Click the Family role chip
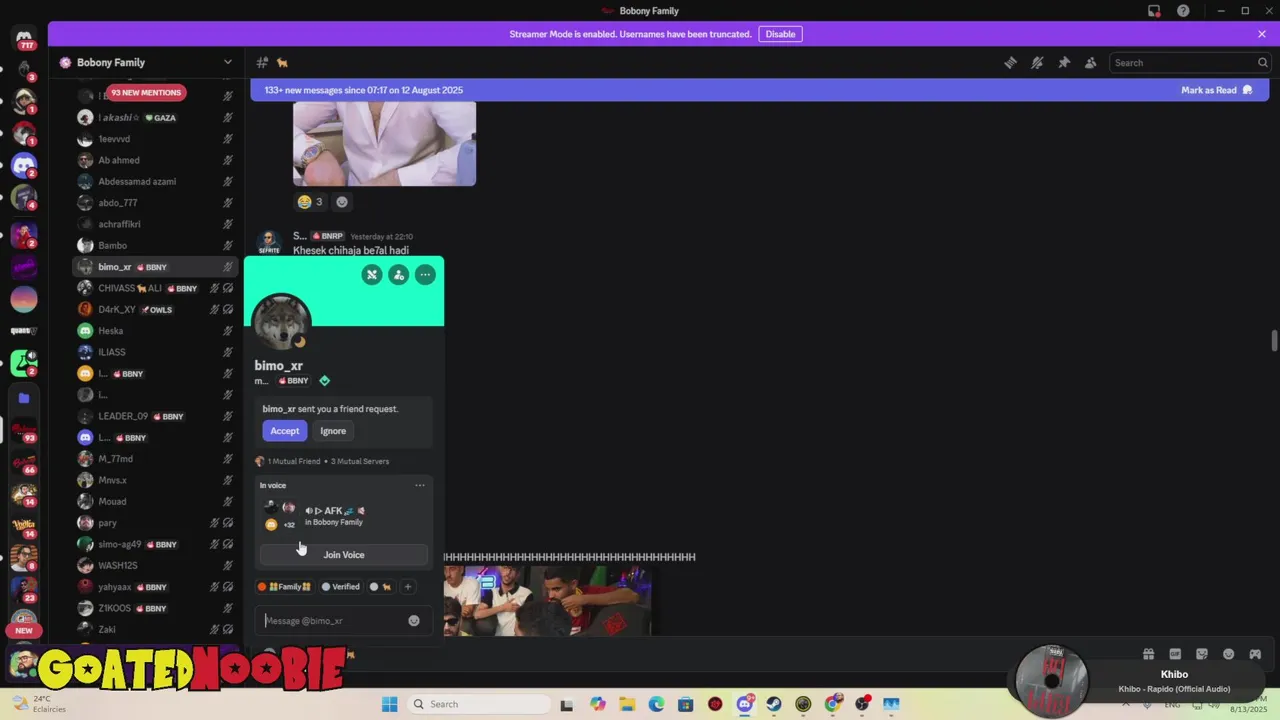The height and width of the screenshot is (720, 1280). pos(284,587)
